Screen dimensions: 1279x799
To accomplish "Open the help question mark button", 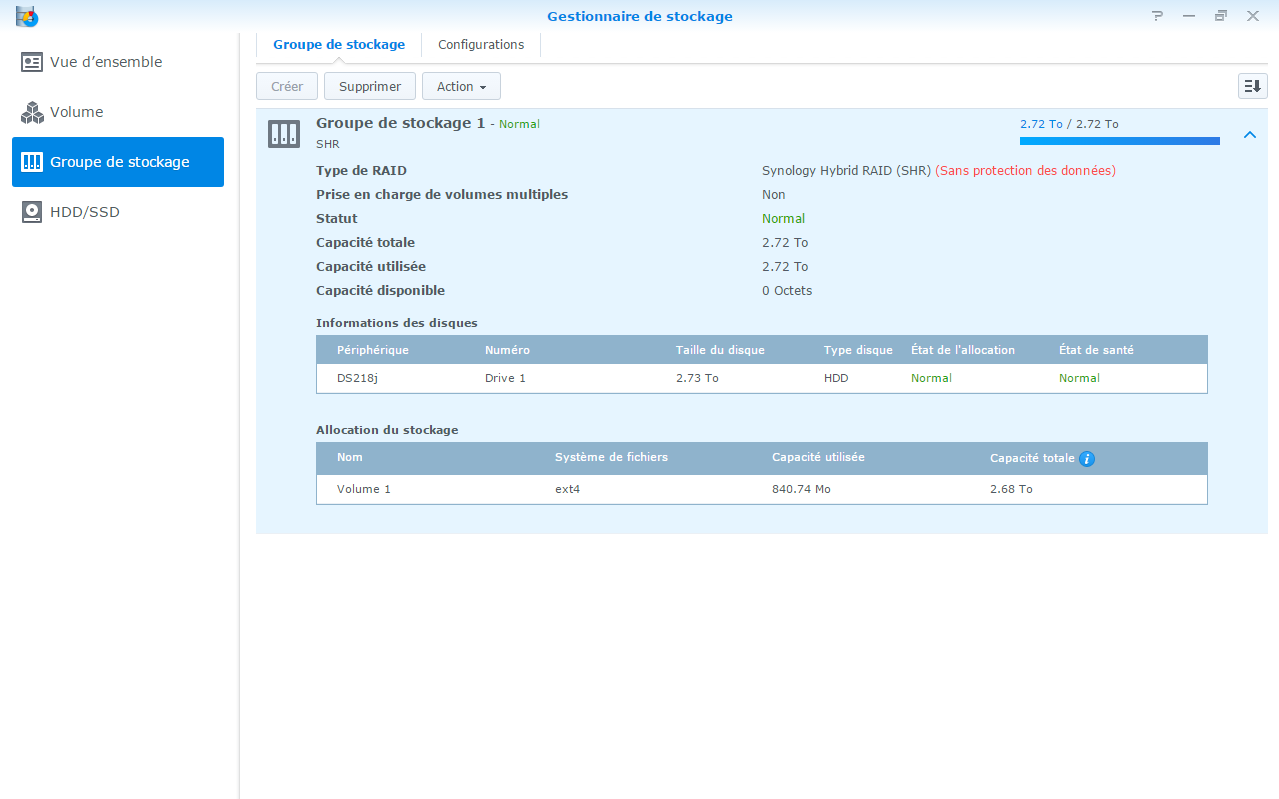I will (x=1158, y=16).
